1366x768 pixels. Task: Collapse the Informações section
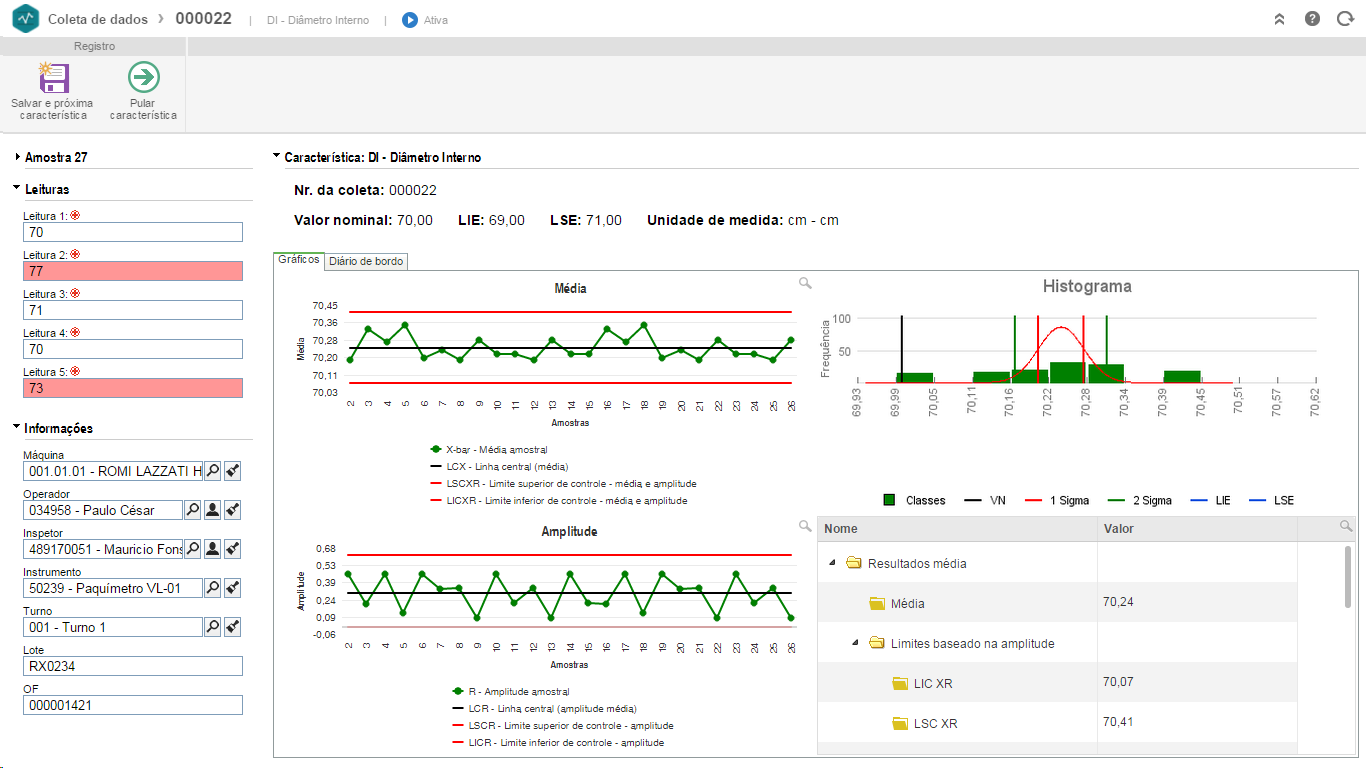[17, 427]
